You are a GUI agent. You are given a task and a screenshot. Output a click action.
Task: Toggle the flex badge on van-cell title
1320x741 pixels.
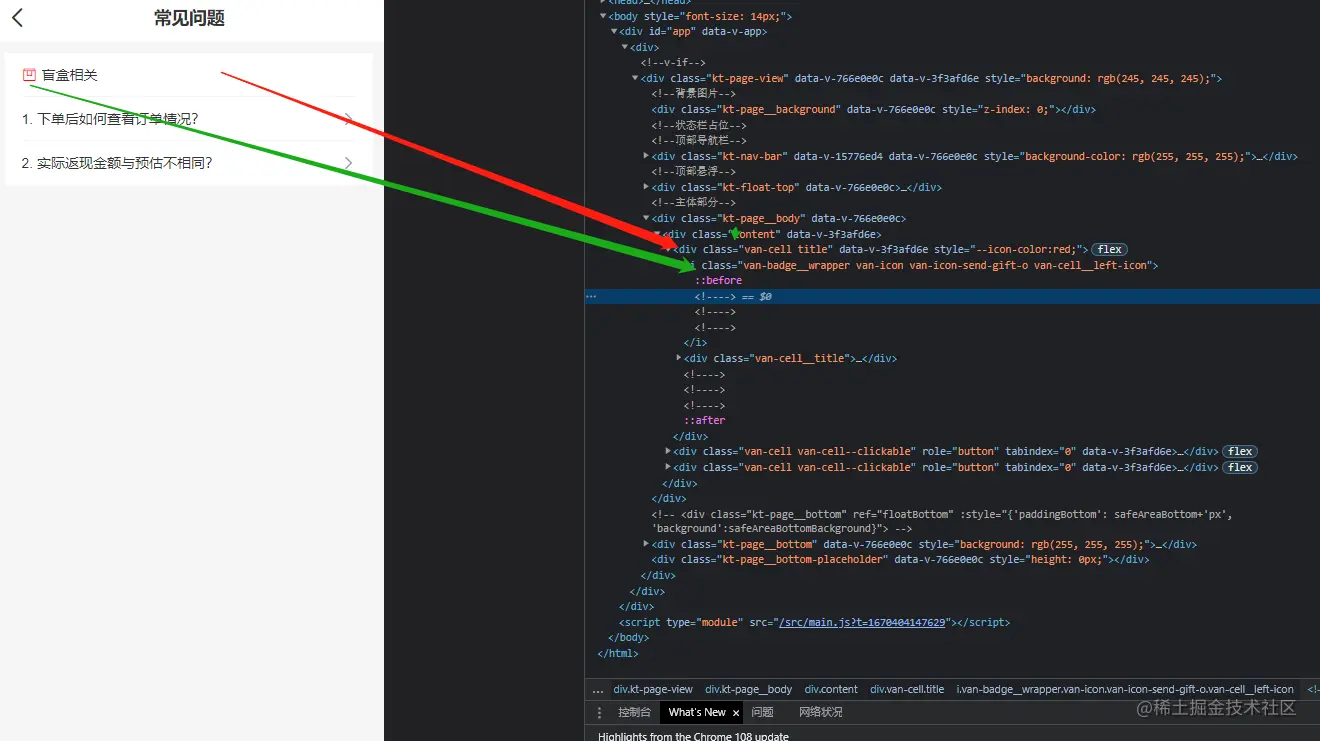point(1109,249)
